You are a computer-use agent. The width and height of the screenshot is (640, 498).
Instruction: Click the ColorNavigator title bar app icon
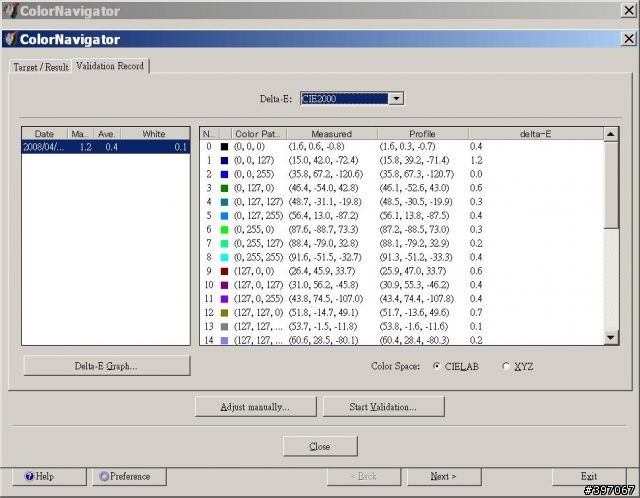coord(11,39)
